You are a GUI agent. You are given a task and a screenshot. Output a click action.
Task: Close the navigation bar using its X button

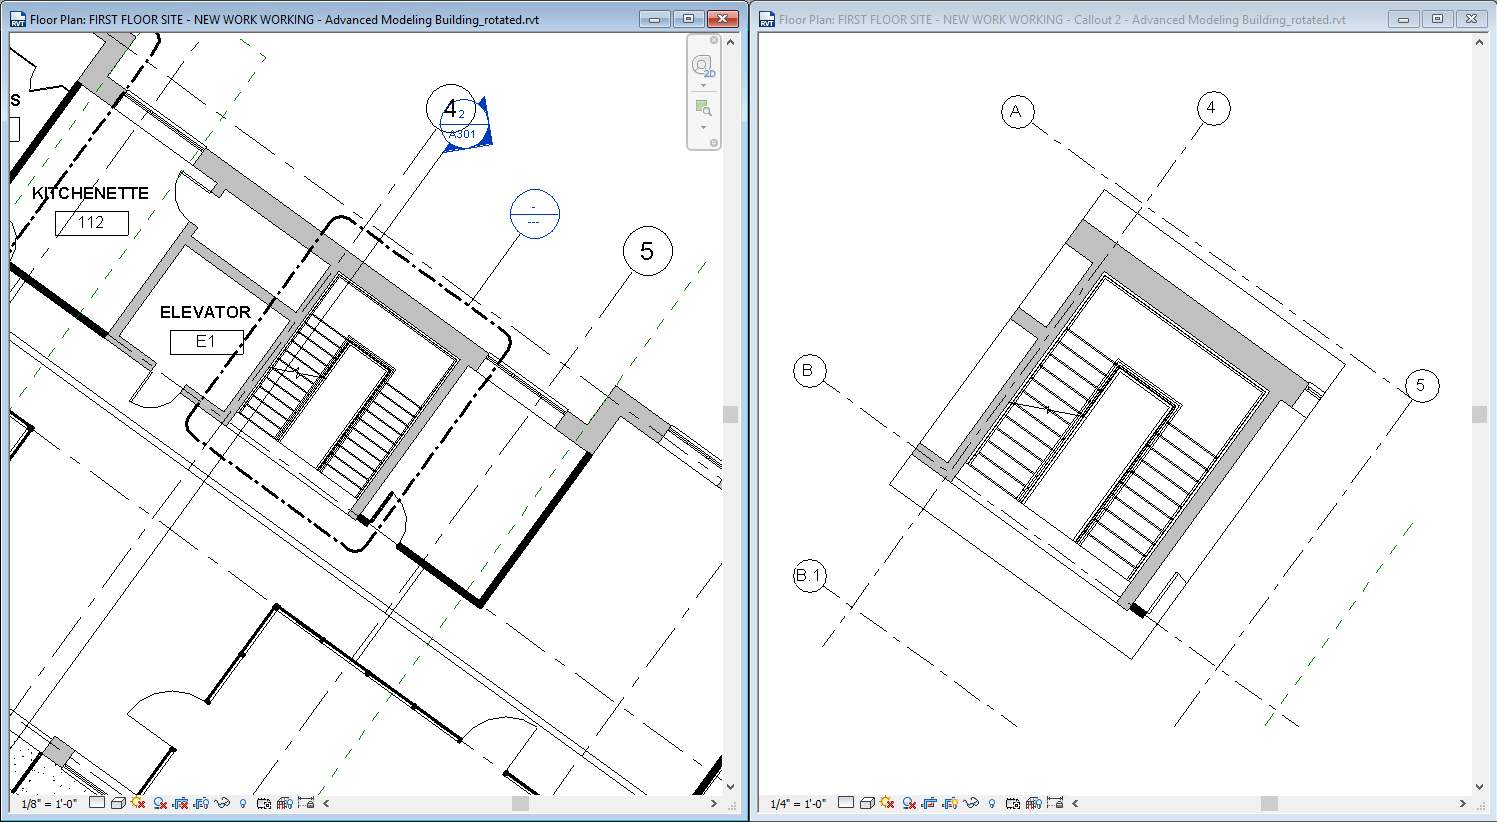714,41
